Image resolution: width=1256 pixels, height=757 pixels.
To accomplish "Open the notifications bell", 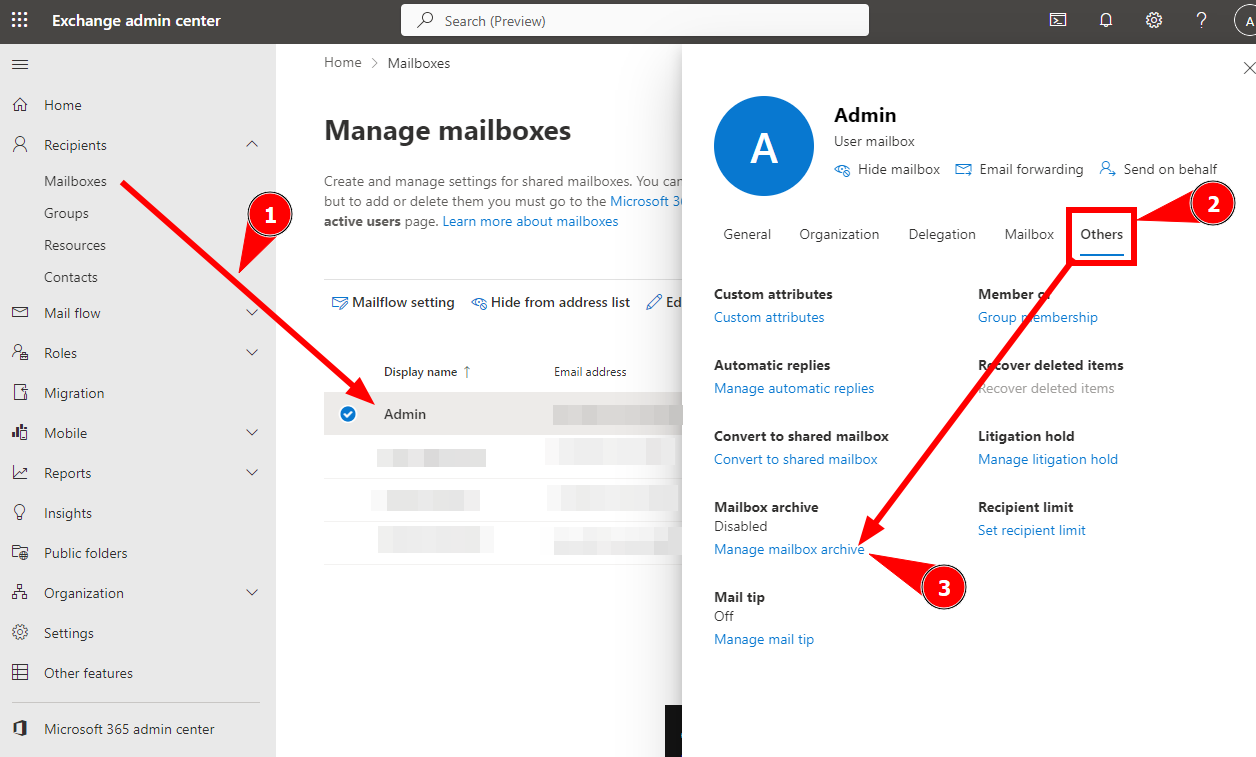I will pos(1106,20).
